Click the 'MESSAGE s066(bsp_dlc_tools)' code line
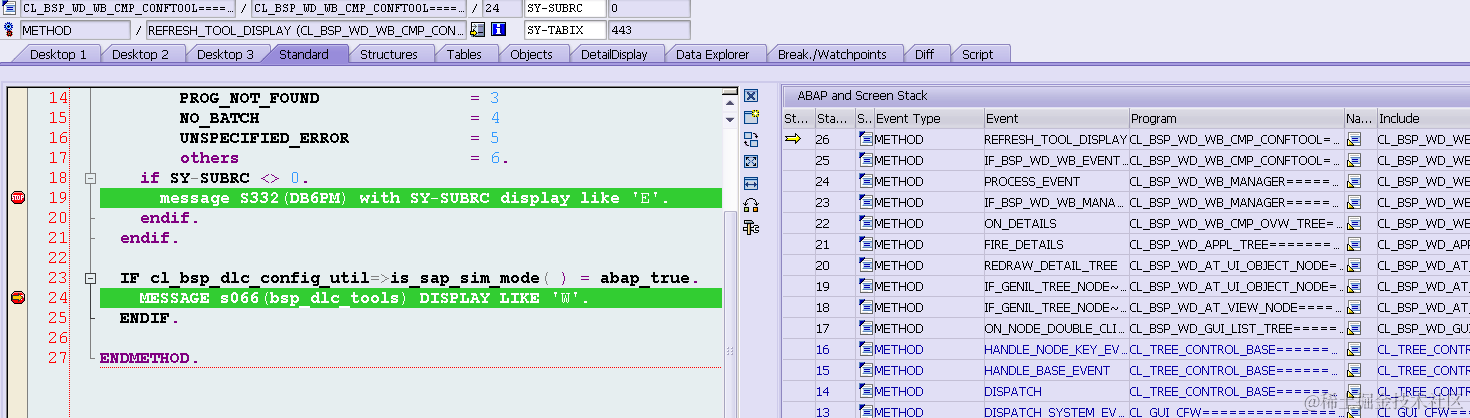This screenshot has height=418, width=1470. click(x=410, y=298)
